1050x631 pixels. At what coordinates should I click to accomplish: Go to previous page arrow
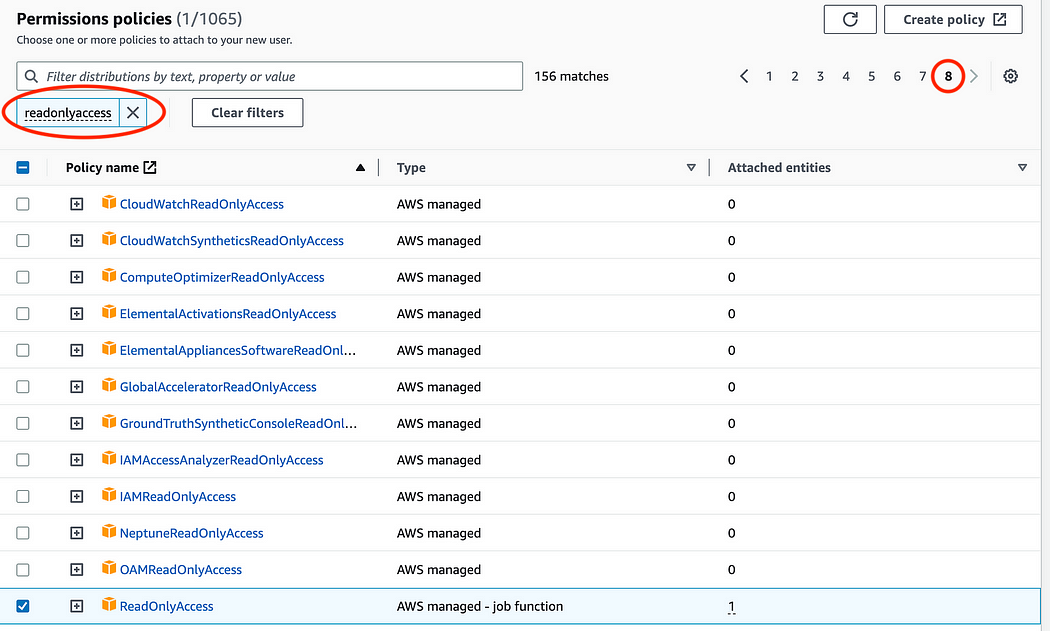[744, 76]
